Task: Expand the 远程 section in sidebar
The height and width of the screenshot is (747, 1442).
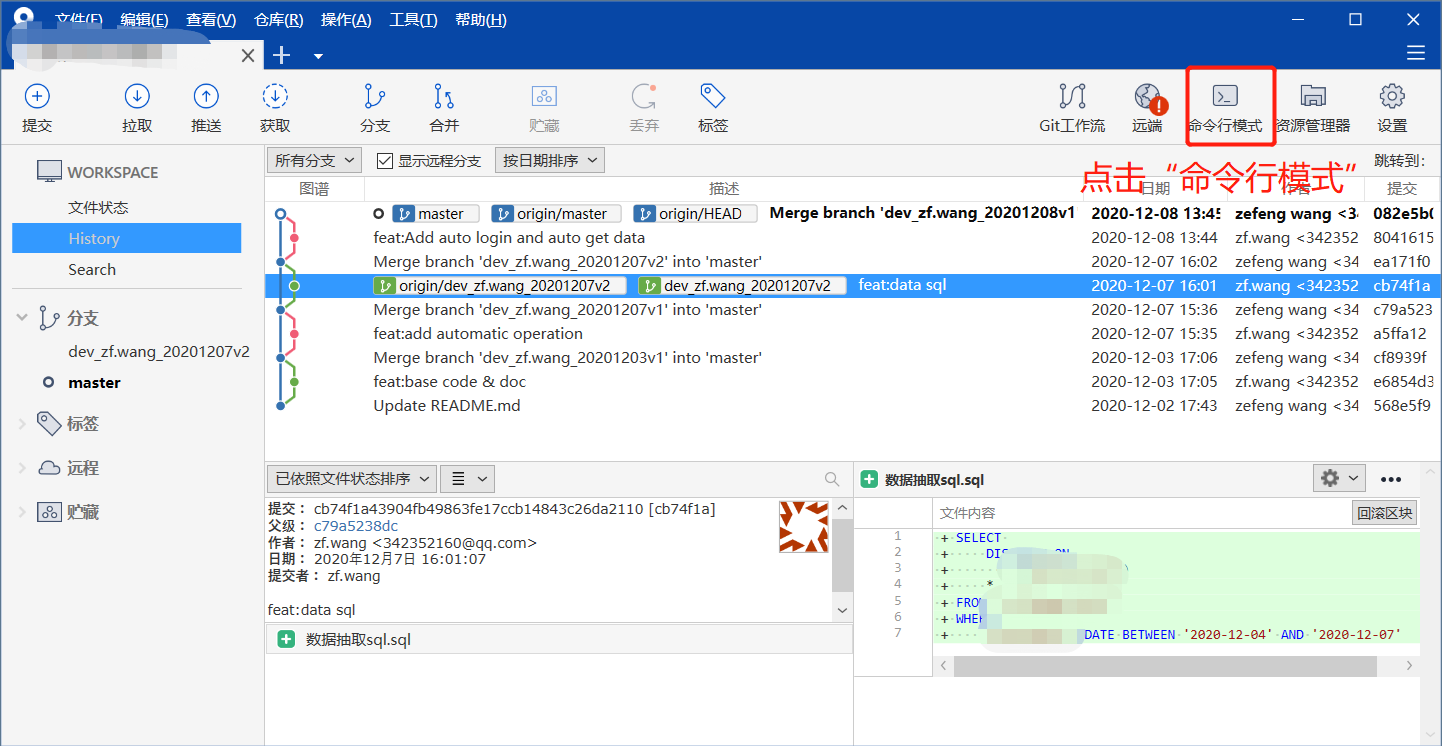Action: [22, 468]
